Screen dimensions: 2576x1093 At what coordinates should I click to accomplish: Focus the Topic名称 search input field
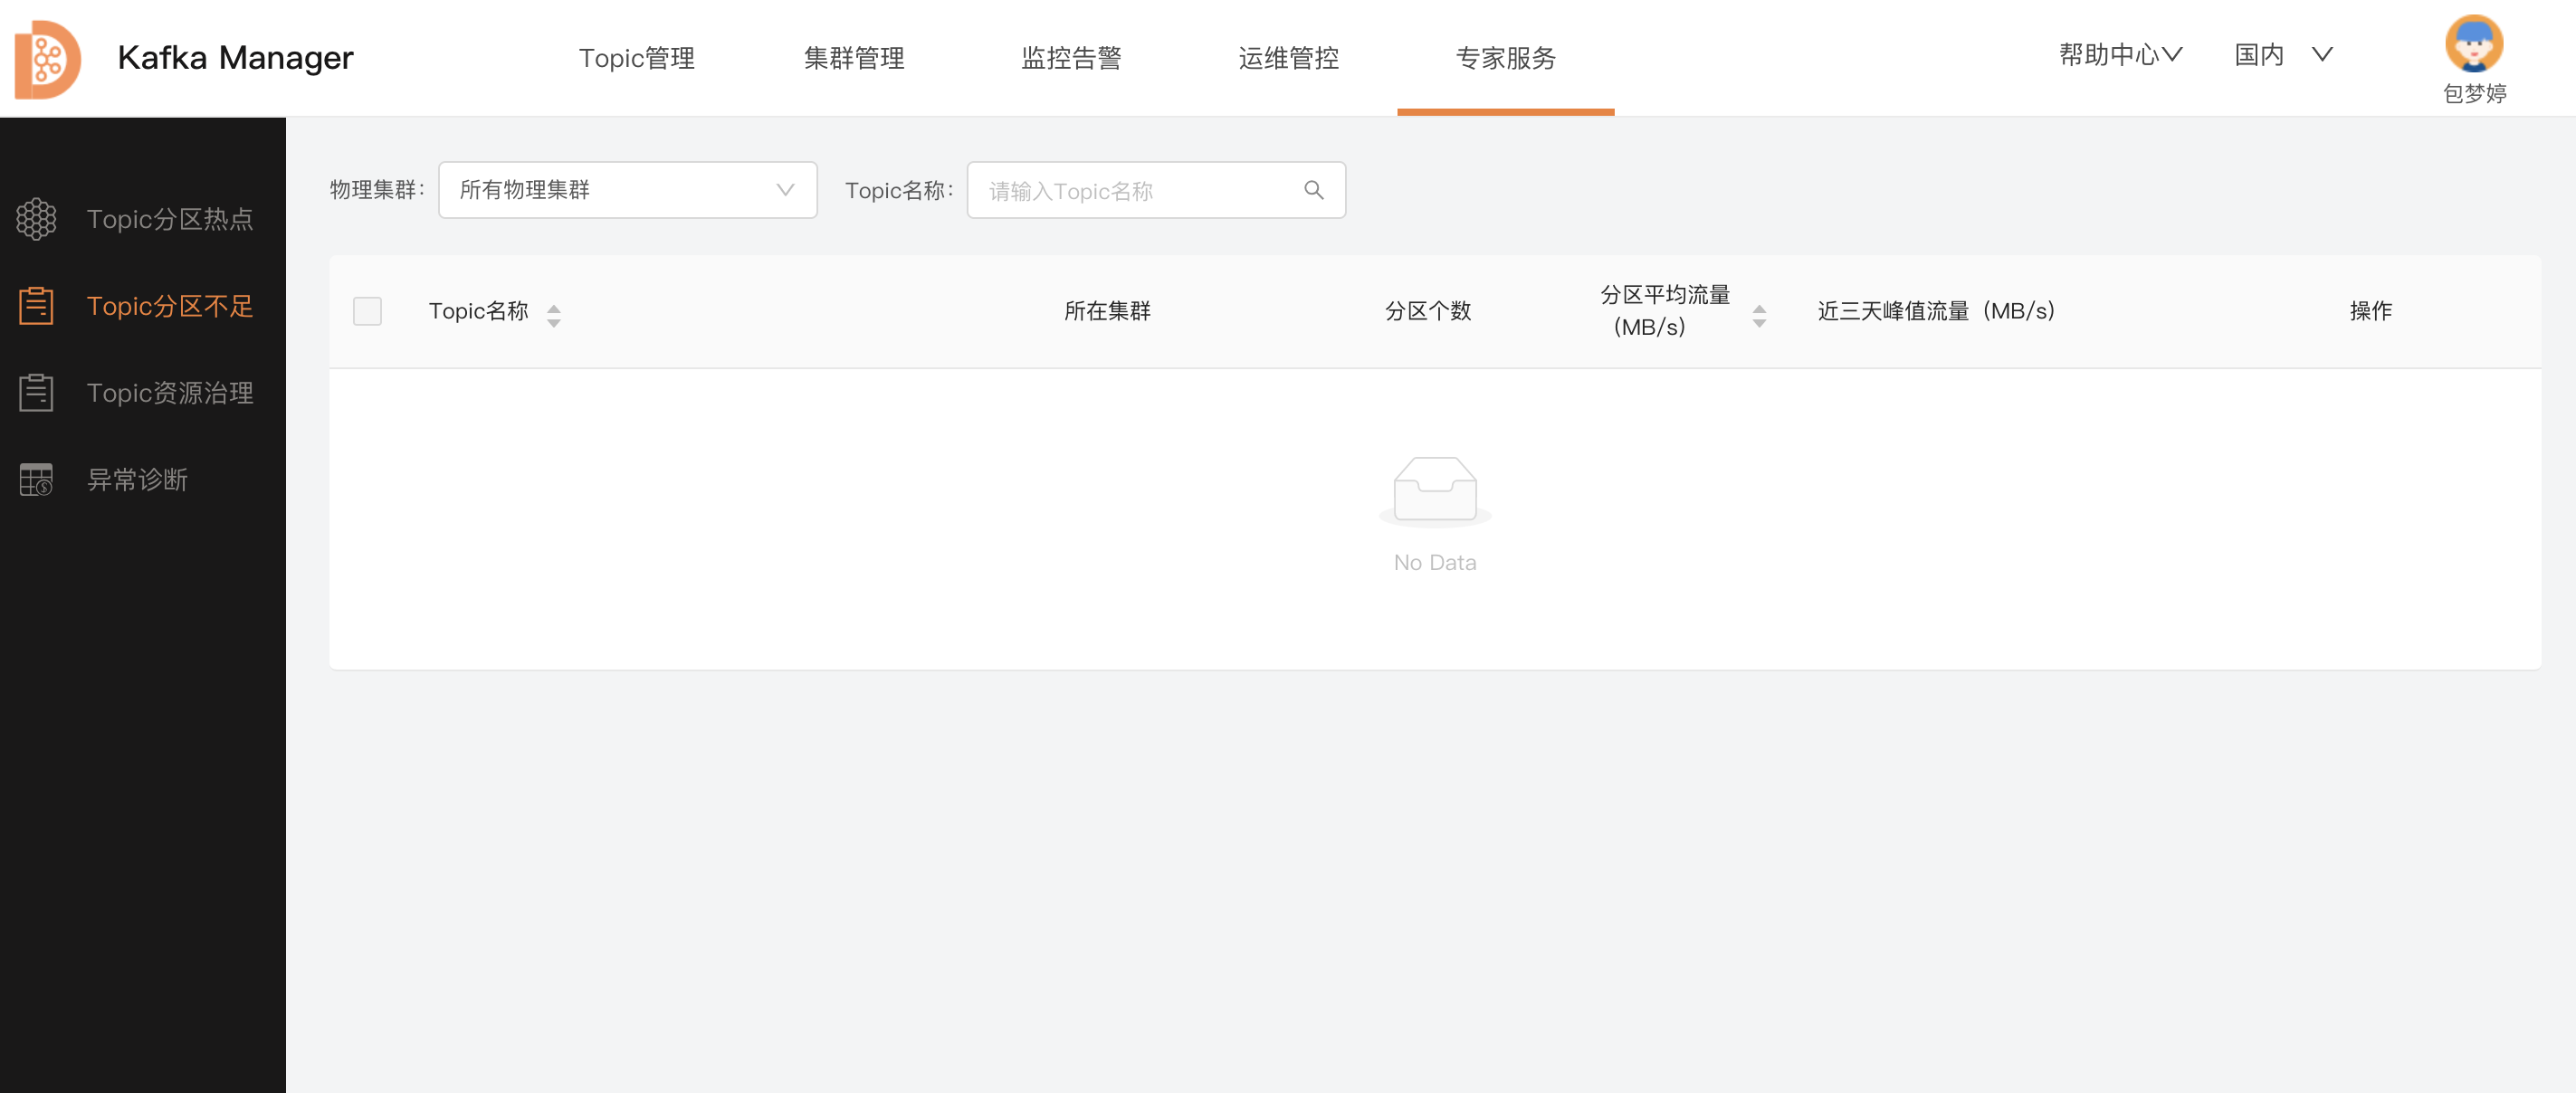1135,190
